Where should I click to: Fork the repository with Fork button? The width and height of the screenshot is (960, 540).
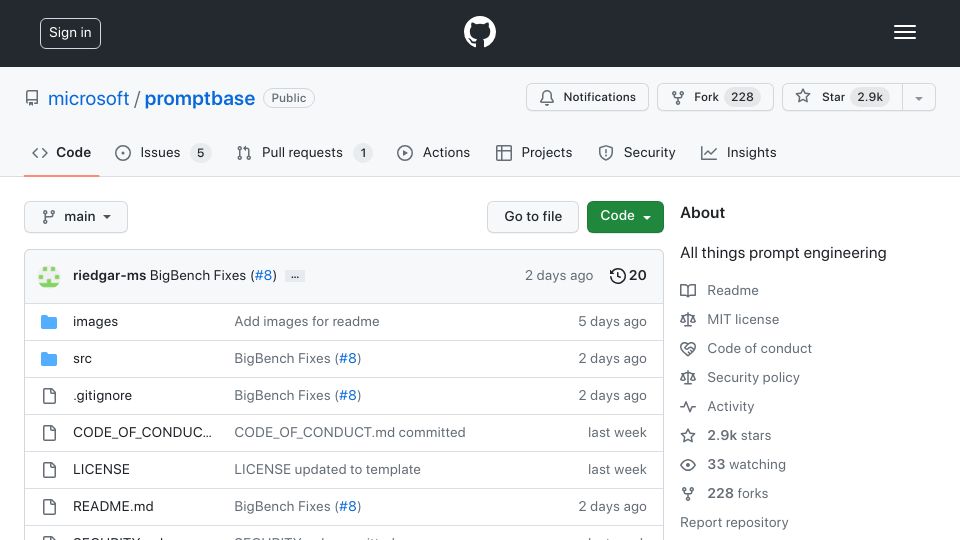[715, 97]
